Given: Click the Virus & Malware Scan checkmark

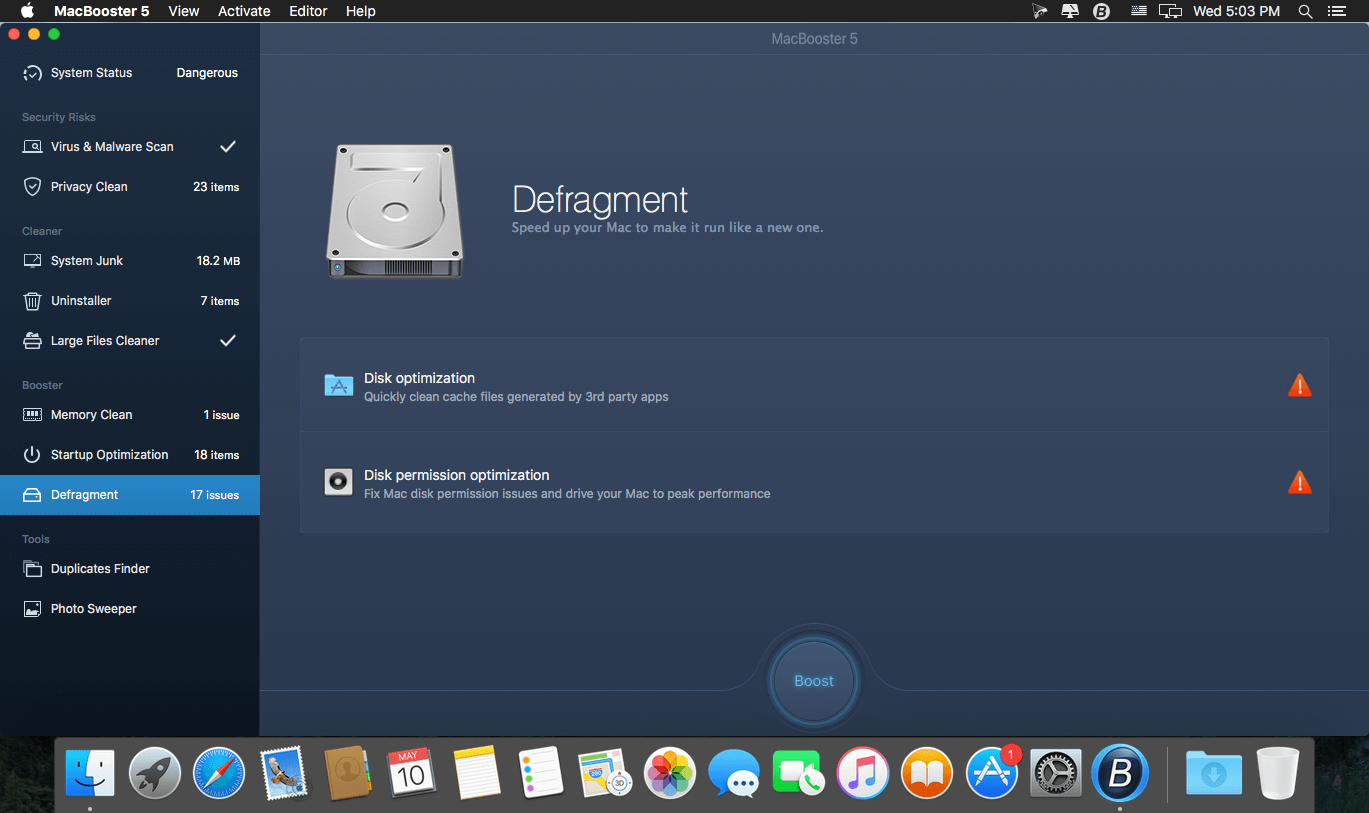Looking at the screenshot, I should (228, 147).
